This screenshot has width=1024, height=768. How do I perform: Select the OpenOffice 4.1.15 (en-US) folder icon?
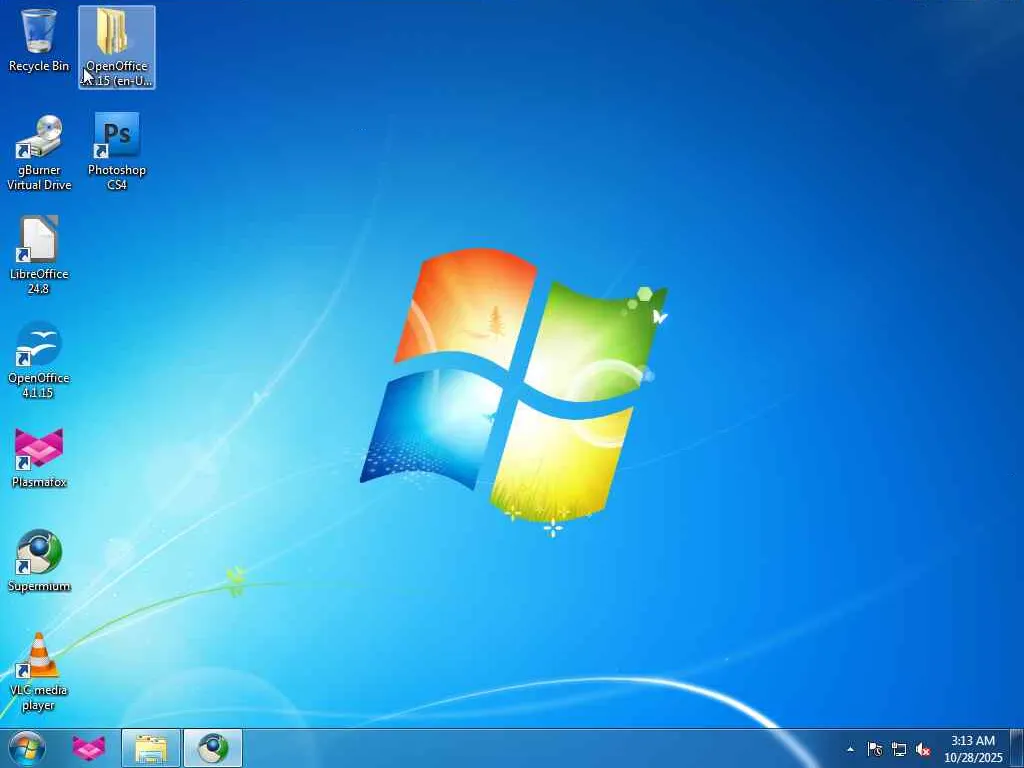117,47
